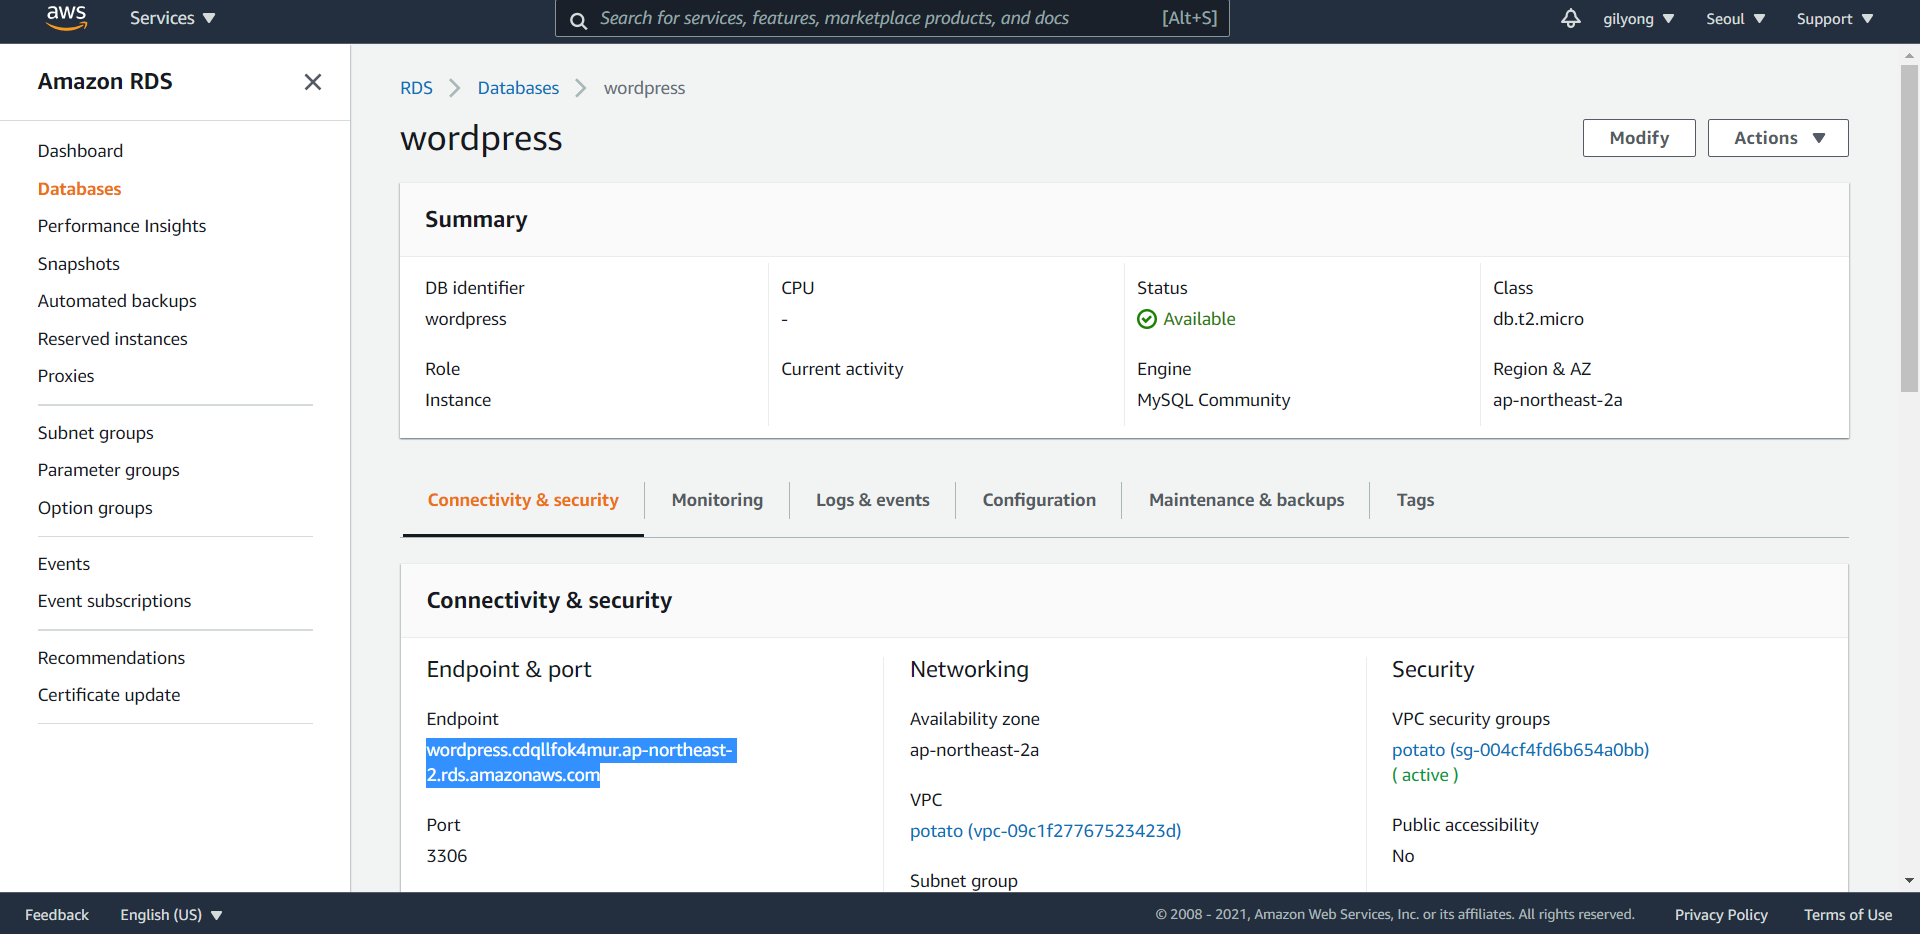Click the search magnifier icon
The image size is (1920, 934).
tap(578, 19)
